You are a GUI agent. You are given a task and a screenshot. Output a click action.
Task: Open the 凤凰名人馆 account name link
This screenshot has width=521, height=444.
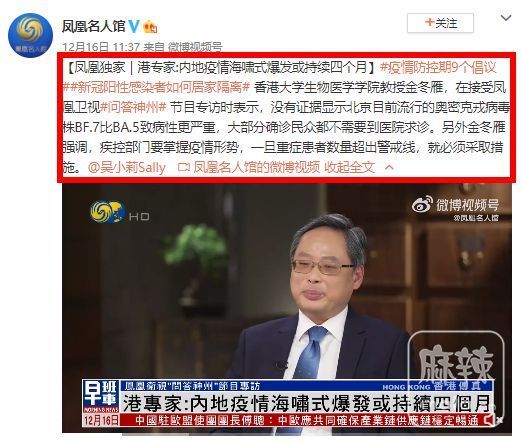93,26
